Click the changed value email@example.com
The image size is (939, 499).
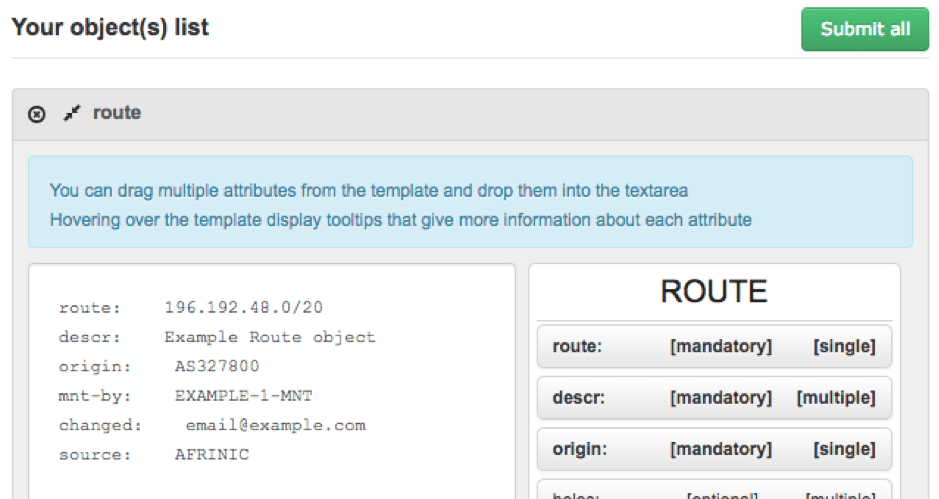275,425
